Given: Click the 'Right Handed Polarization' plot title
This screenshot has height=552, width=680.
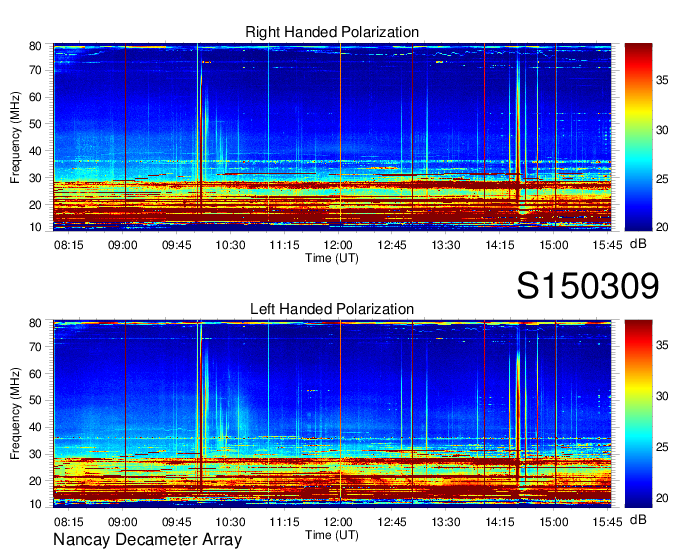Looking at the screenshot, I should (332, 32).
